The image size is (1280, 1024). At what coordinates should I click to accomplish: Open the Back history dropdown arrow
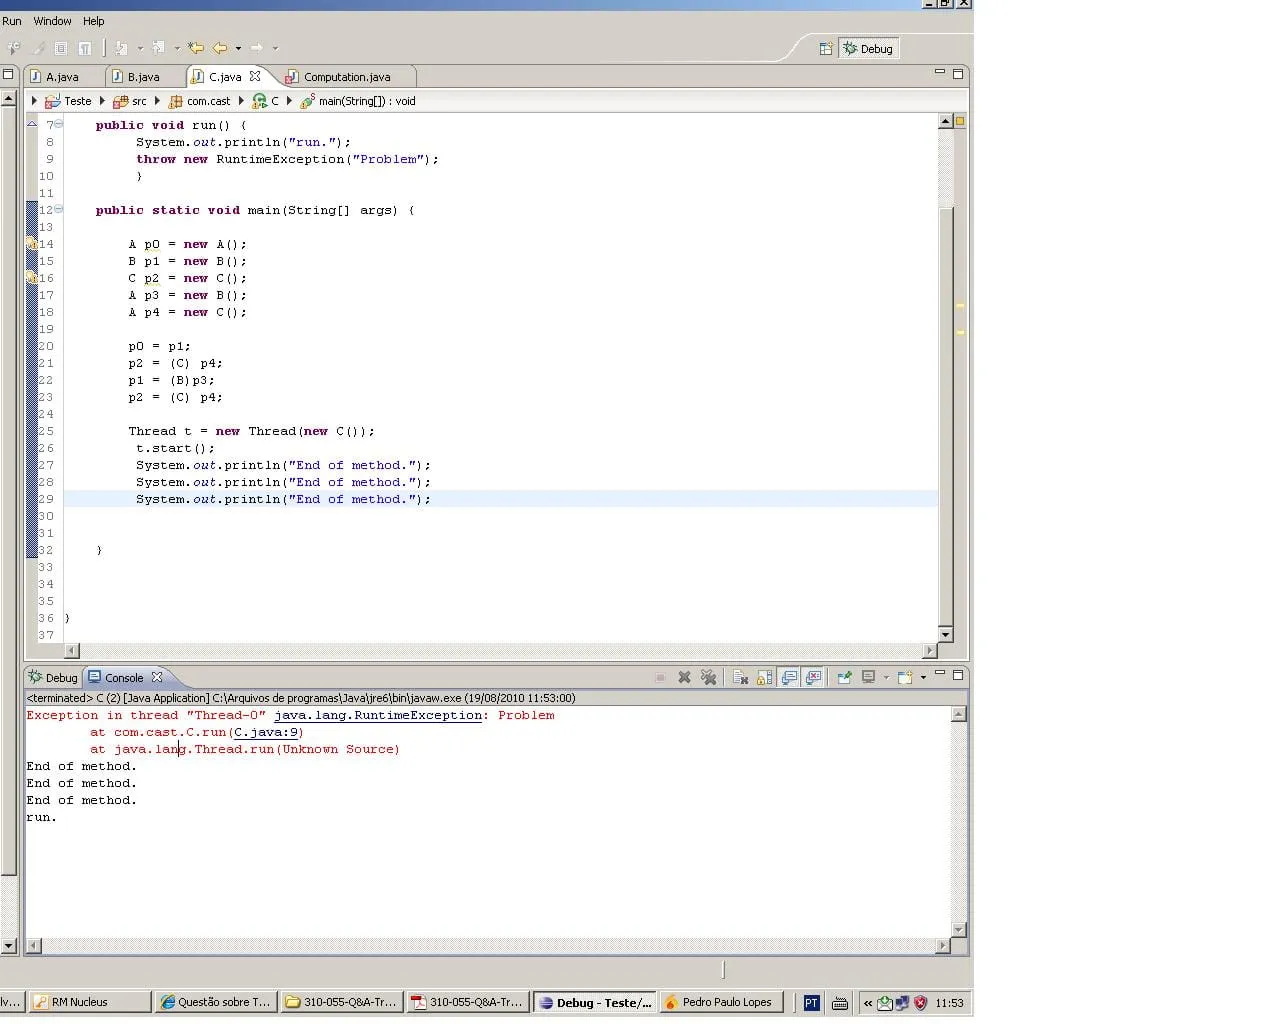[x=238, y=48]
